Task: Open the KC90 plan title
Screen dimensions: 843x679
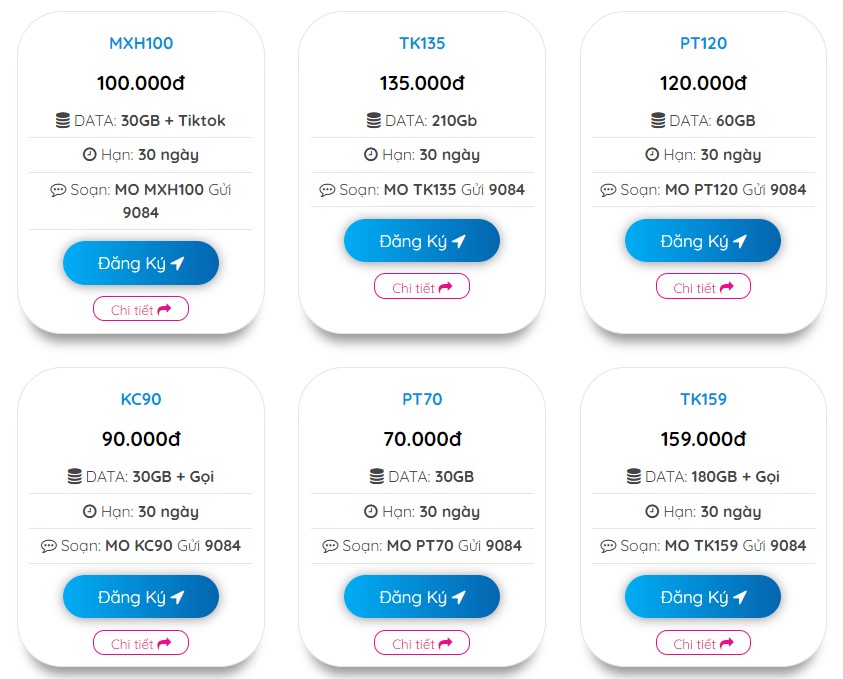Action: pos(140,399)
